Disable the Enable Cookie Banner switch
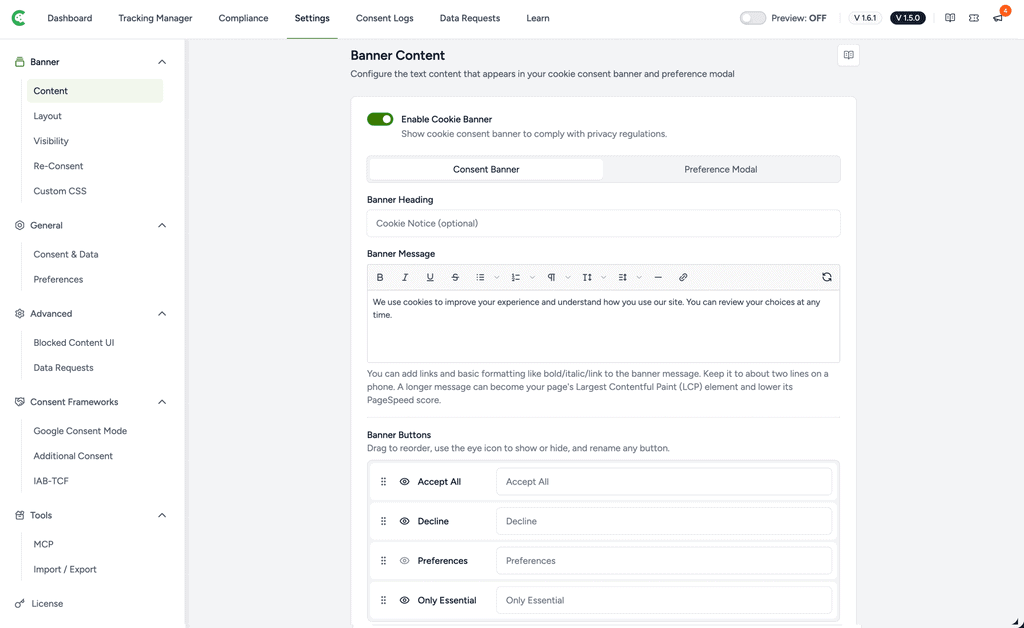 (380, 119)
